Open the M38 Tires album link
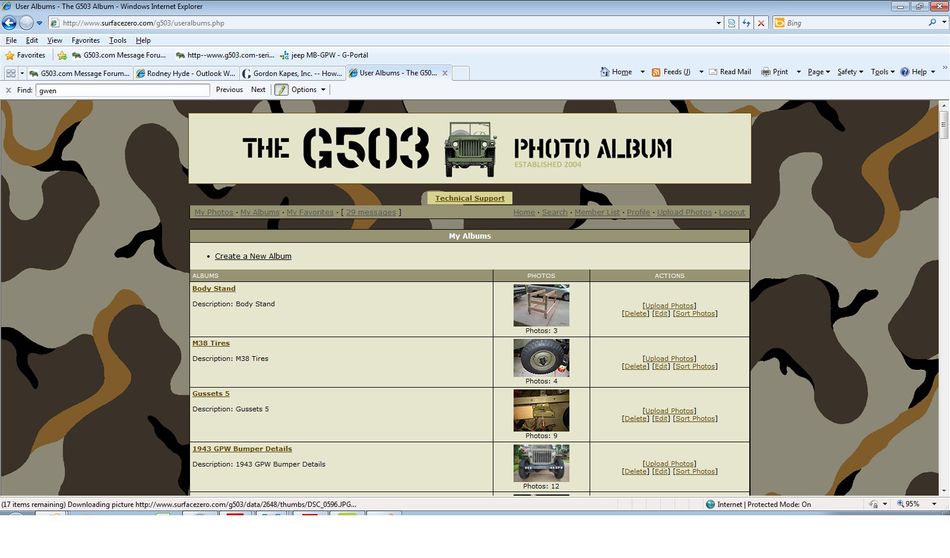This screenshot has height=558, width=950. tap(211, 343)
